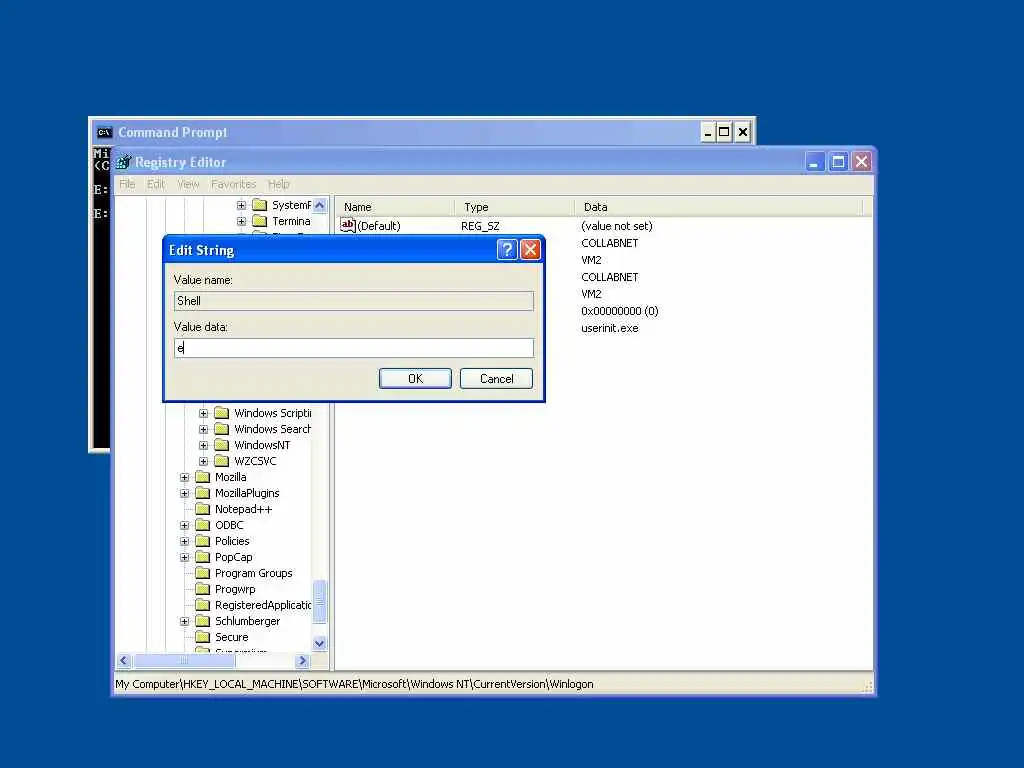
Task: Select the Schlumberger folder icon
Action: (x=202, y=621)
